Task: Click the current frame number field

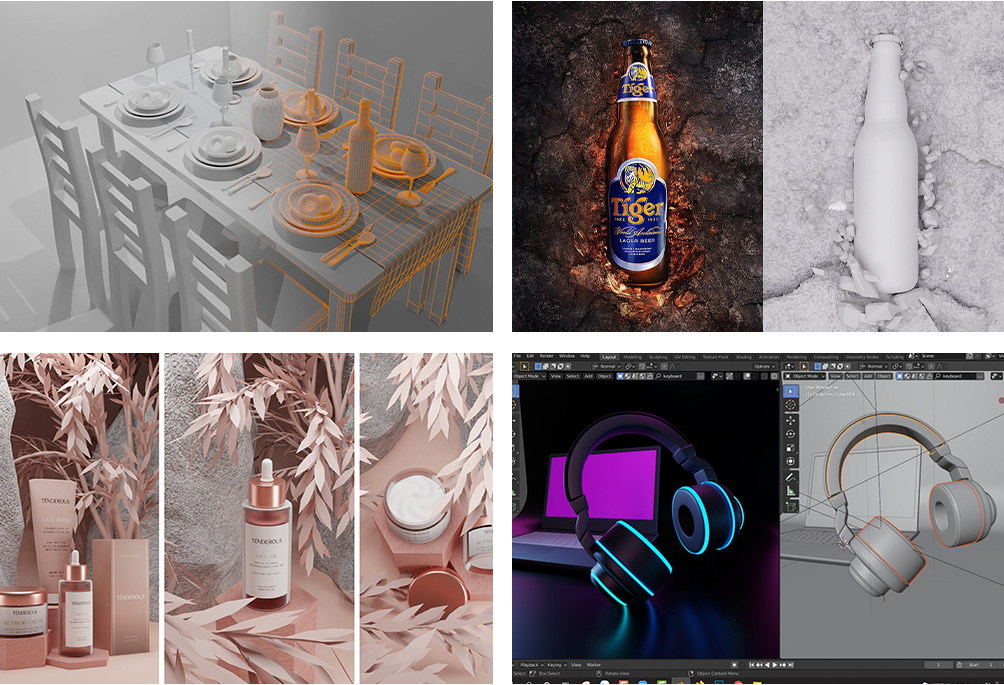Action: click(939, 665)
